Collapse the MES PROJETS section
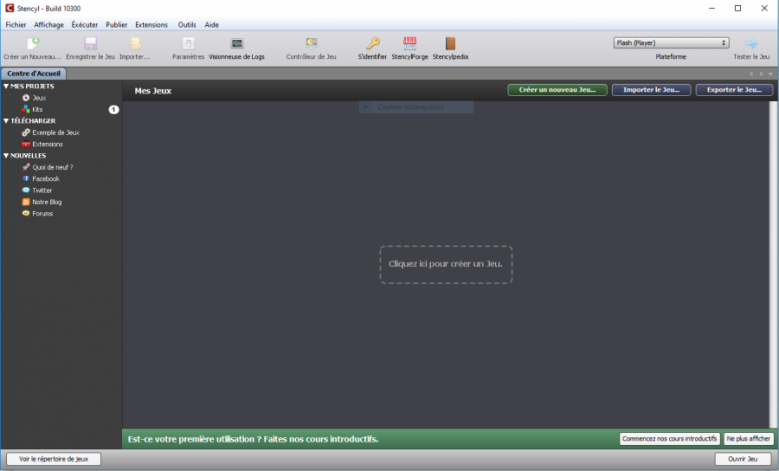779x471 pixels. pos(6,86)
